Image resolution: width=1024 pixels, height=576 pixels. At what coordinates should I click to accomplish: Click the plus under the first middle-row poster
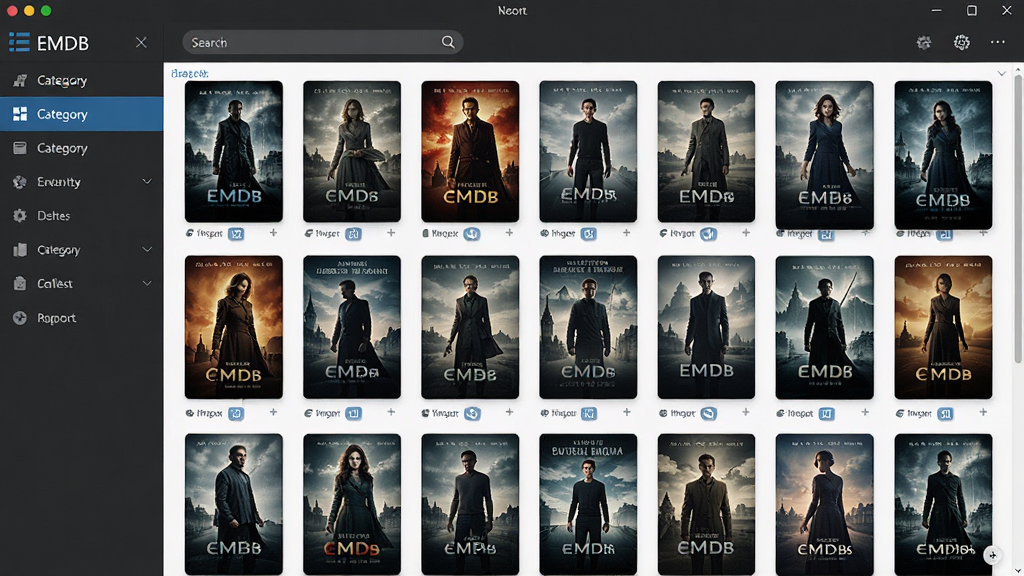[273, 412]
